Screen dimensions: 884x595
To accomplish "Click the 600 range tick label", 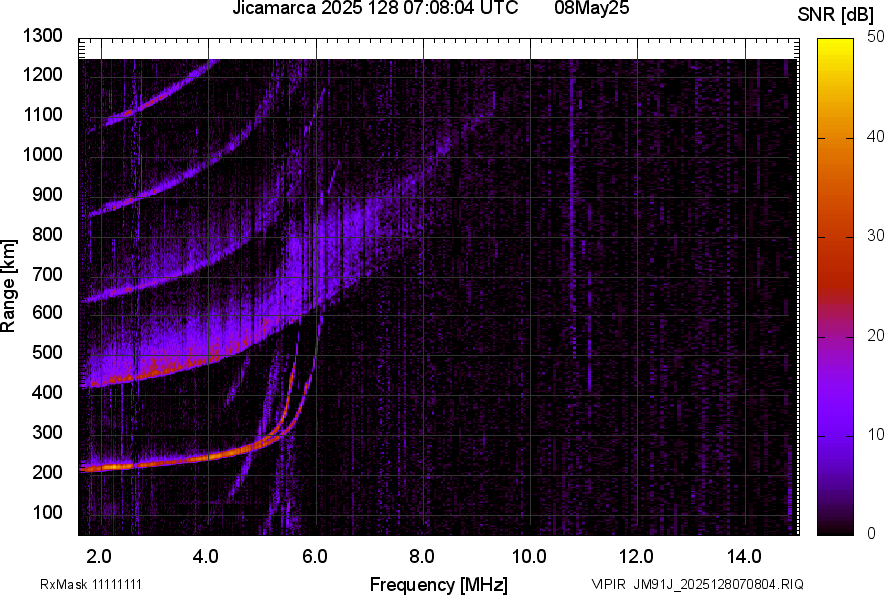I will pos(47,312).
